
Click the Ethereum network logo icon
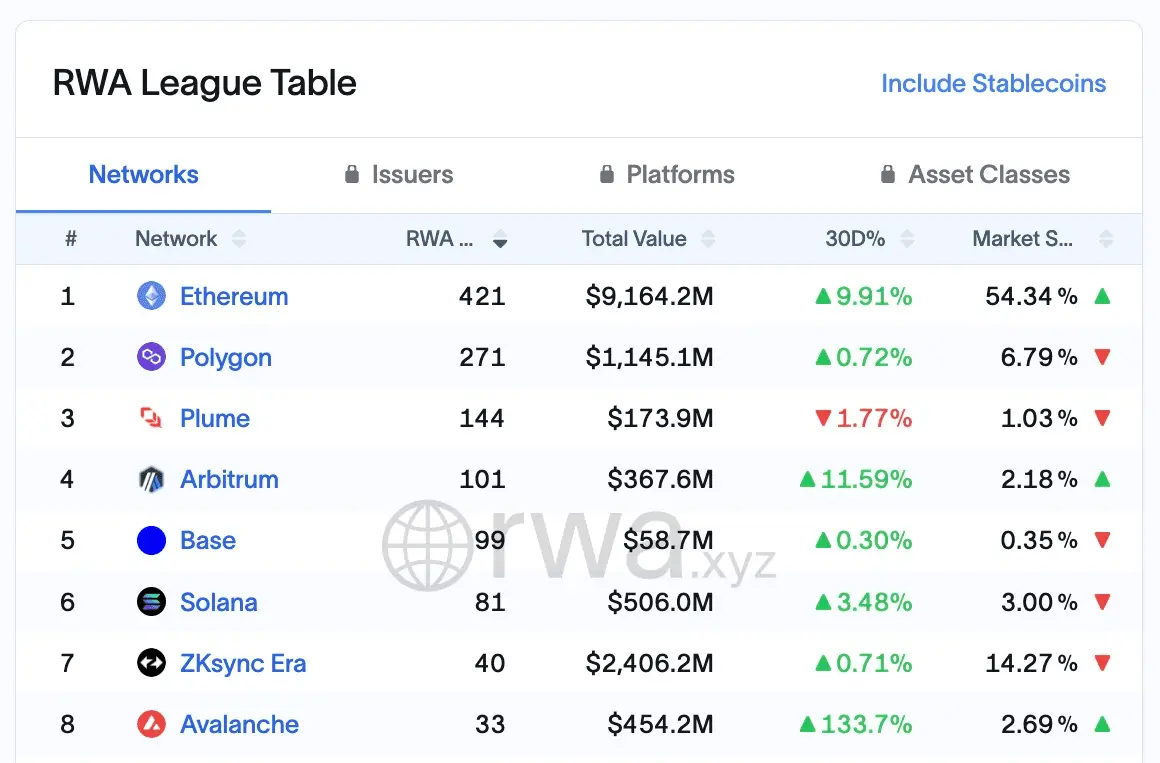[x=152, y=296]
